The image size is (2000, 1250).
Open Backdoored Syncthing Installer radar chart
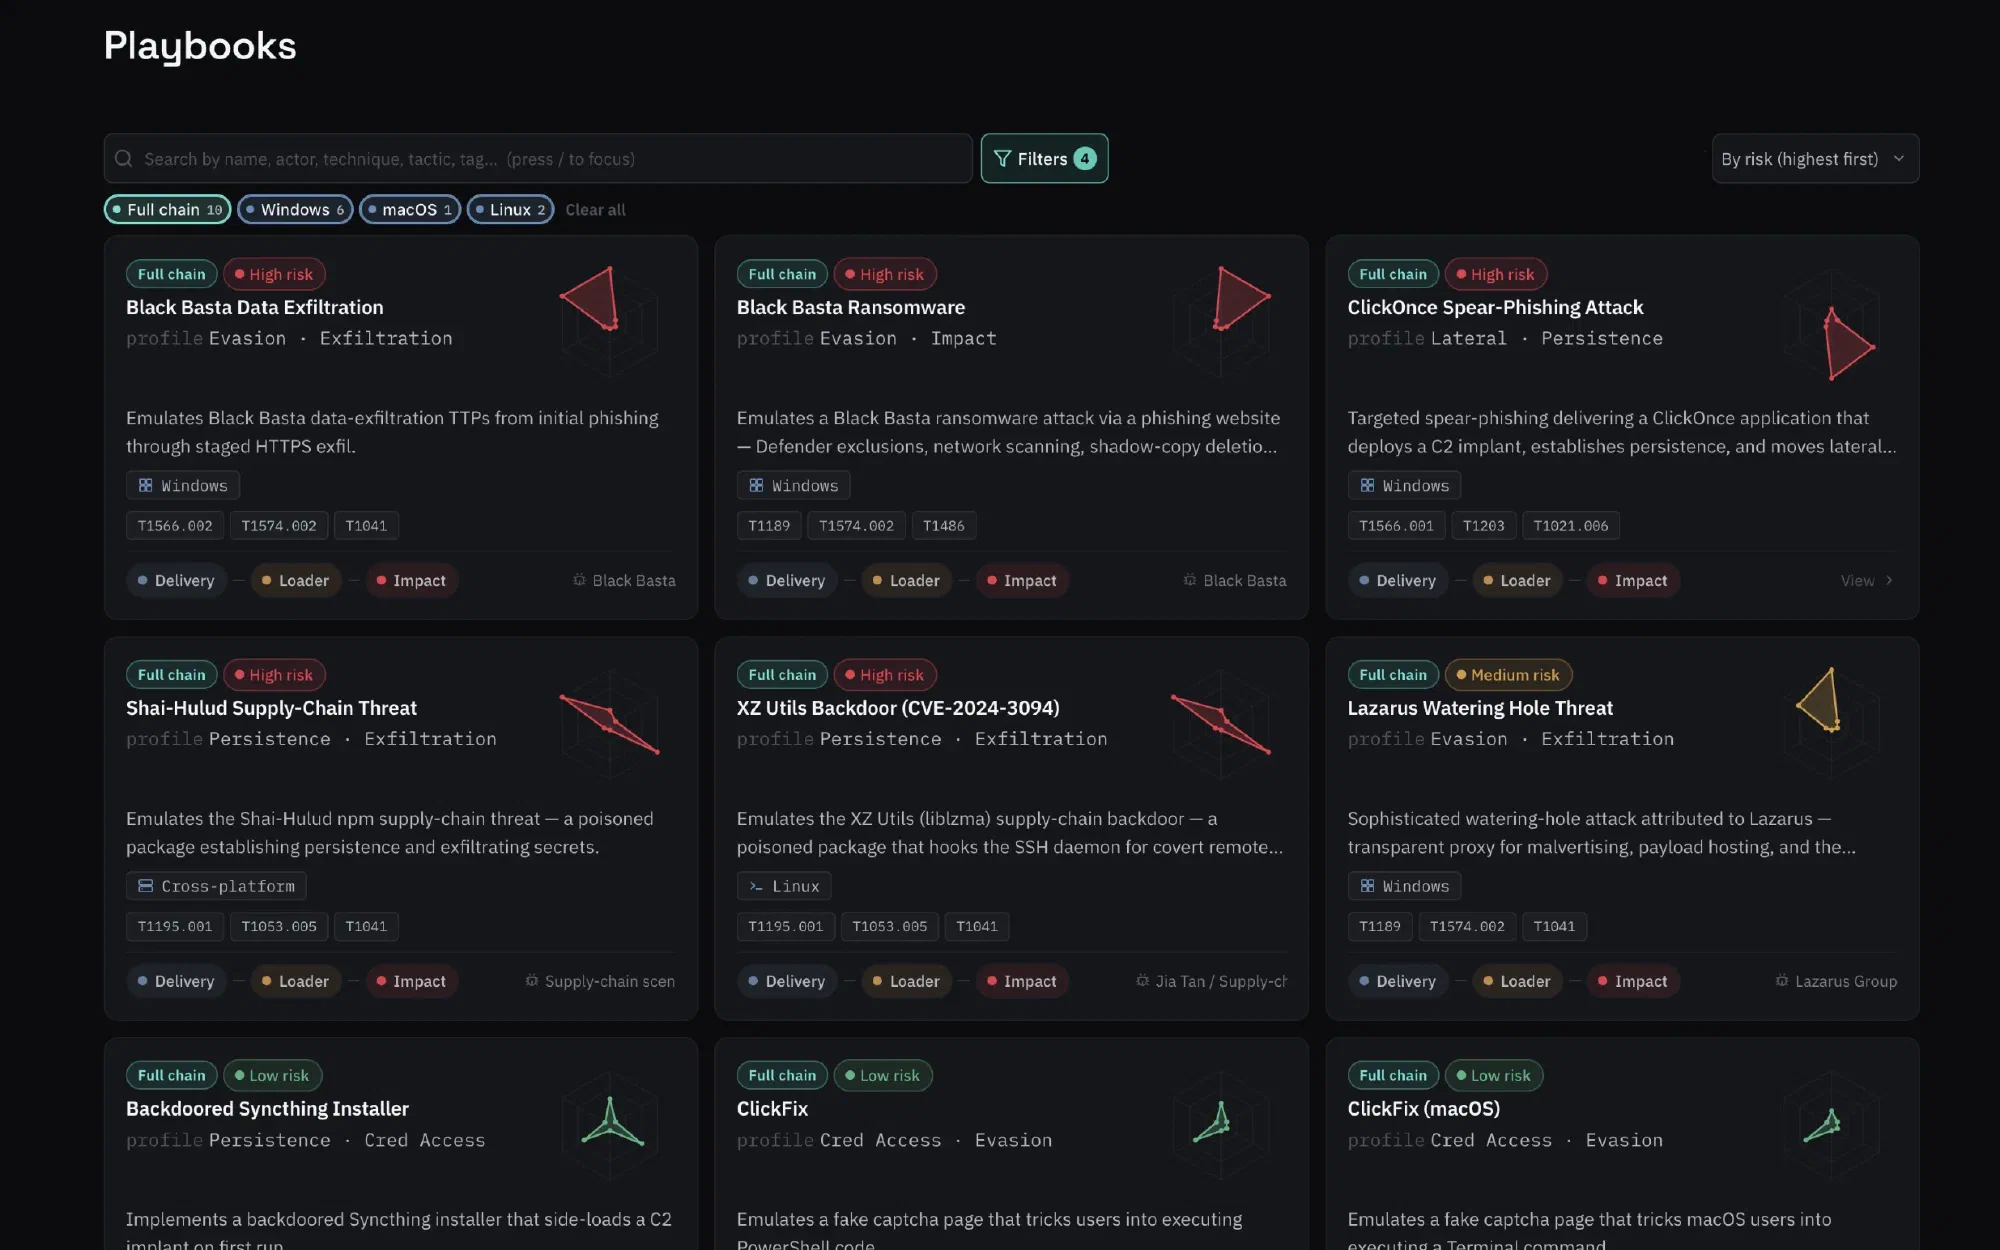point(609,1124)
